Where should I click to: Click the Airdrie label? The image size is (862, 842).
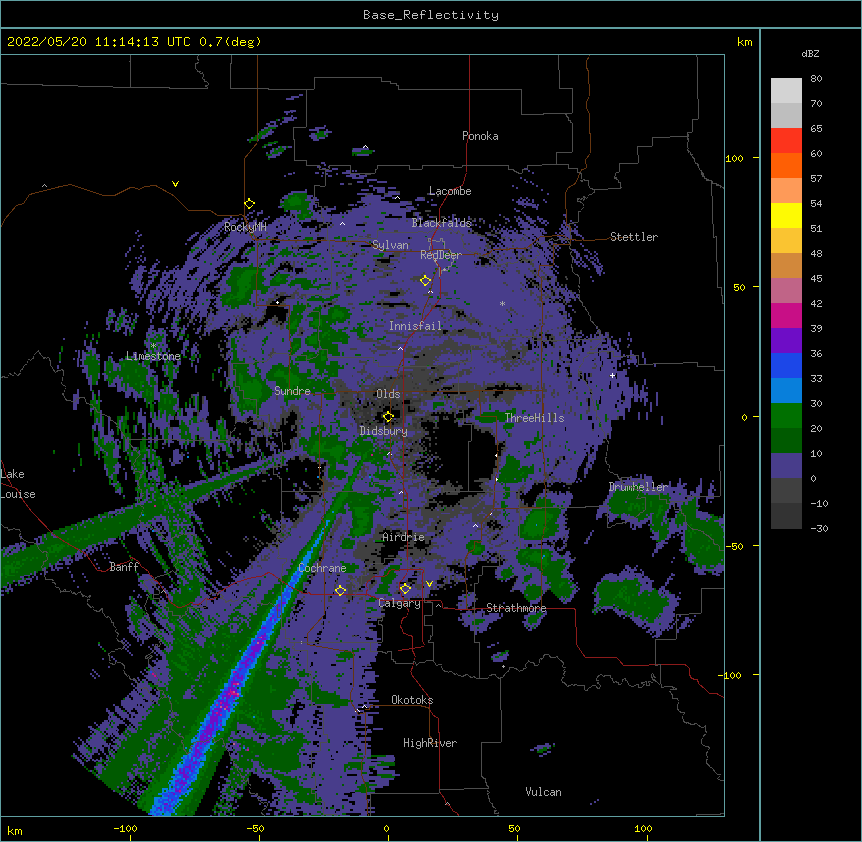click(403, 537)
